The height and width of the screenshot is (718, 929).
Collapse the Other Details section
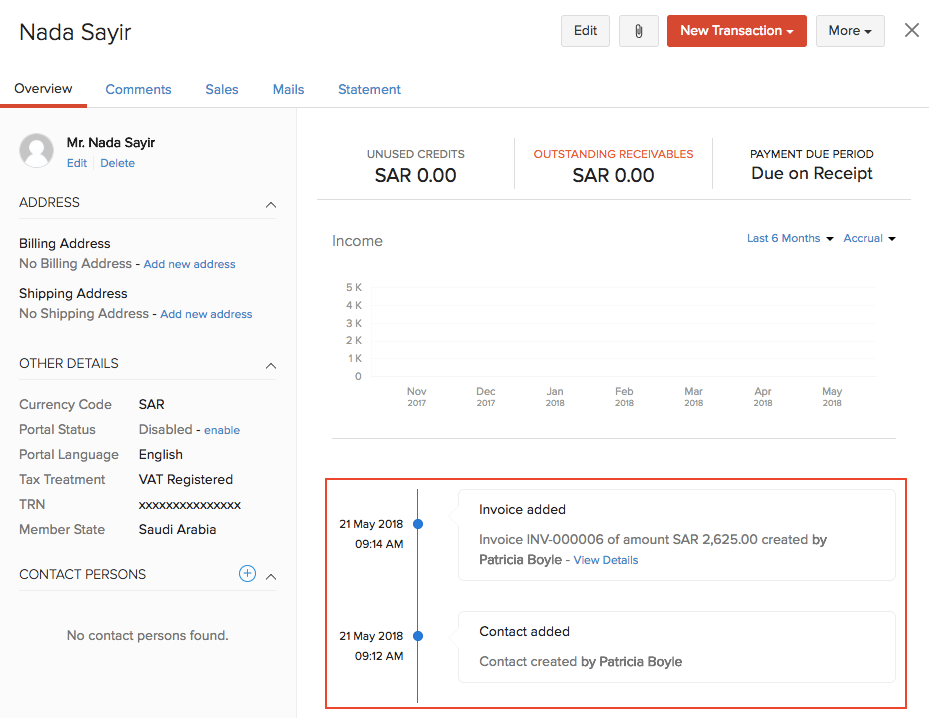pos(270,365)
